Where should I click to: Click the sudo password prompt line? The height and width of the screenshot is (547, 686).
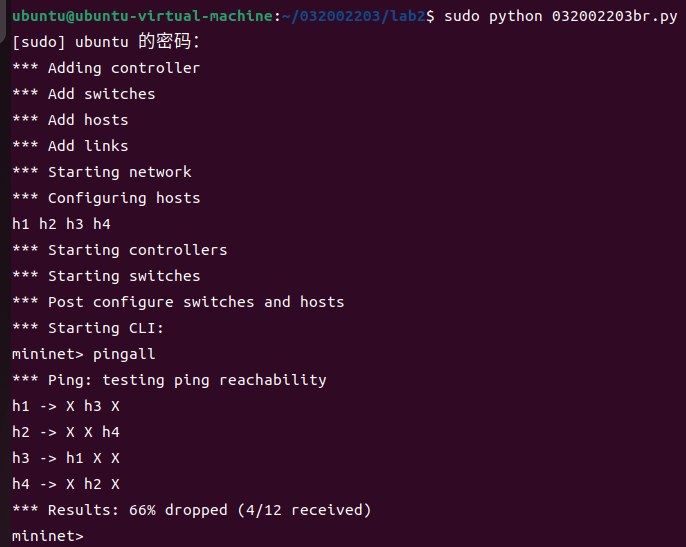(106, 42)
